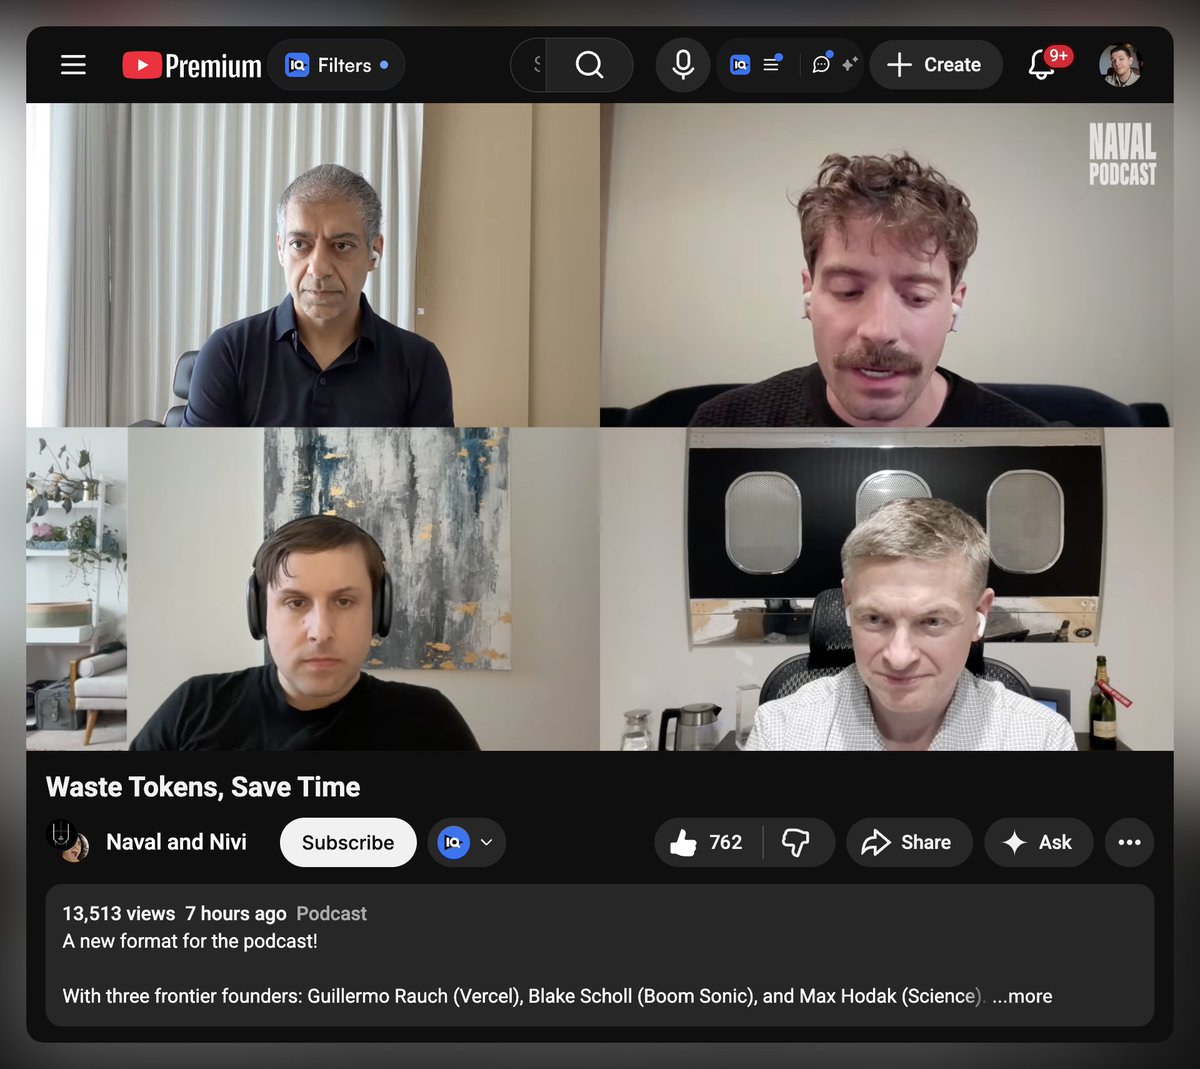Click the video title Waste Tokens, Save Time
Viewport: 1200px width, 1069px height.
pyautogui.click(x=203, y=787)
